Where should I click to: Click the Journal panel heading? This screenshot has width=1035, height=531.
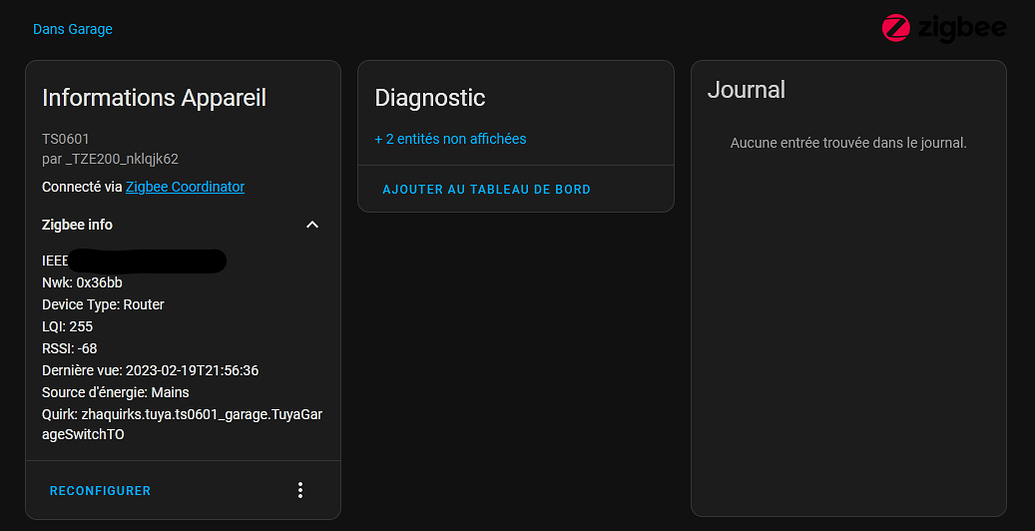tap(746, 90)
